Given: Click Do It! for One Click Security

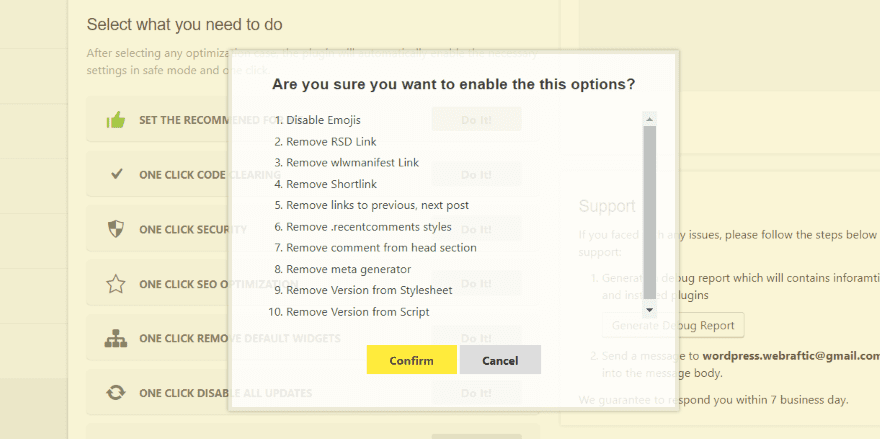Looking at the screenshot, I should 476,230.
